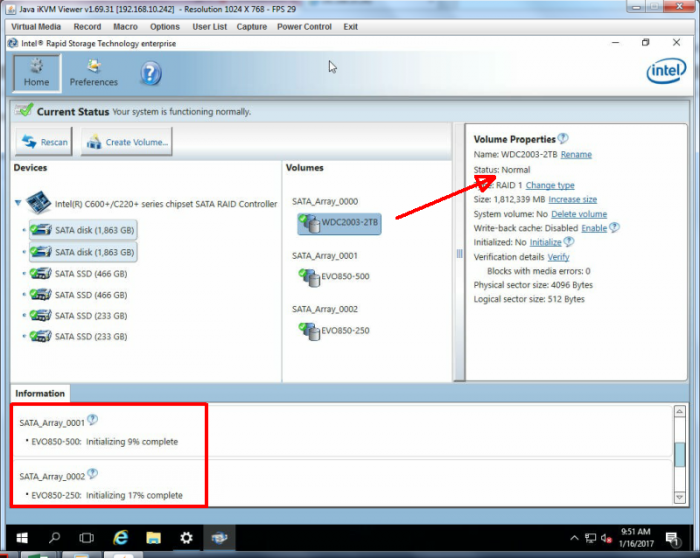700x558 pixels.
Task: Click the network tray icon
Action: point(590,538)
